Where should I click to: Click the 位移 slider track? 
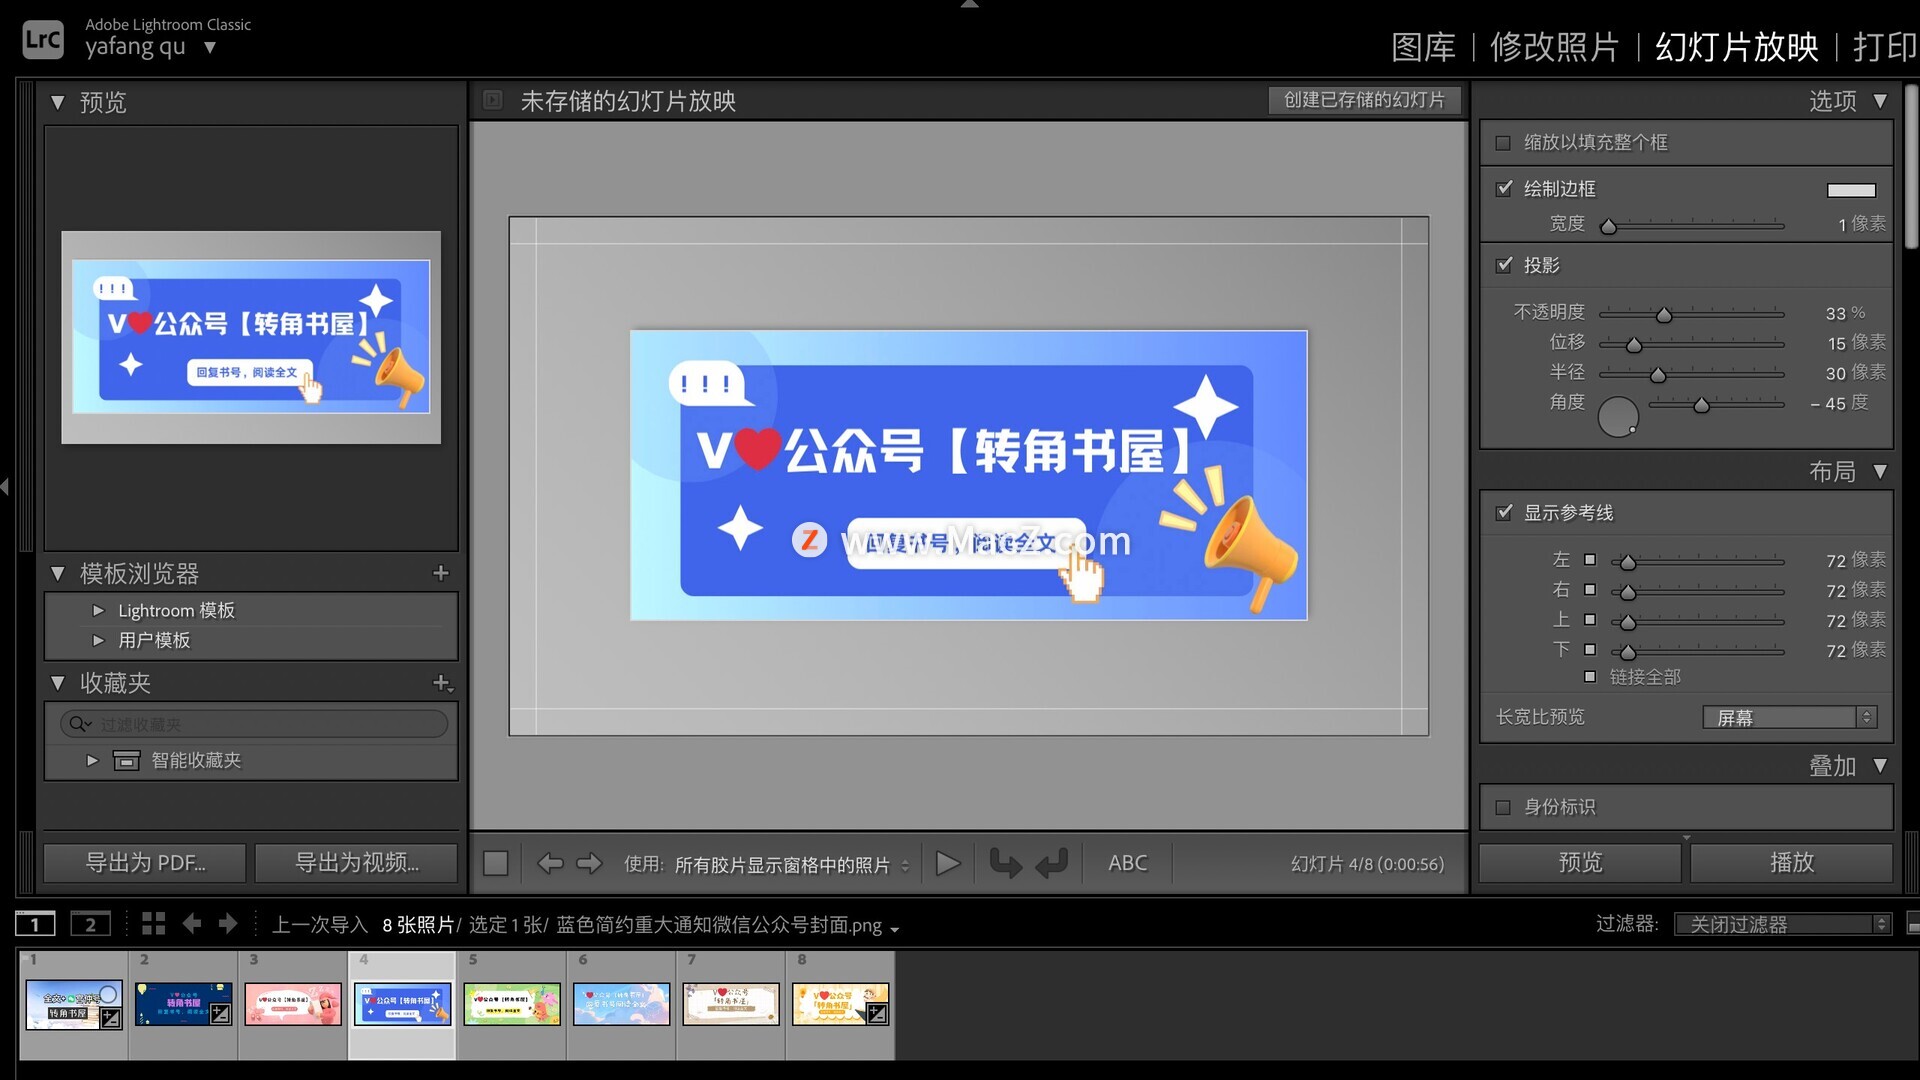click(x=1692, y=344)
